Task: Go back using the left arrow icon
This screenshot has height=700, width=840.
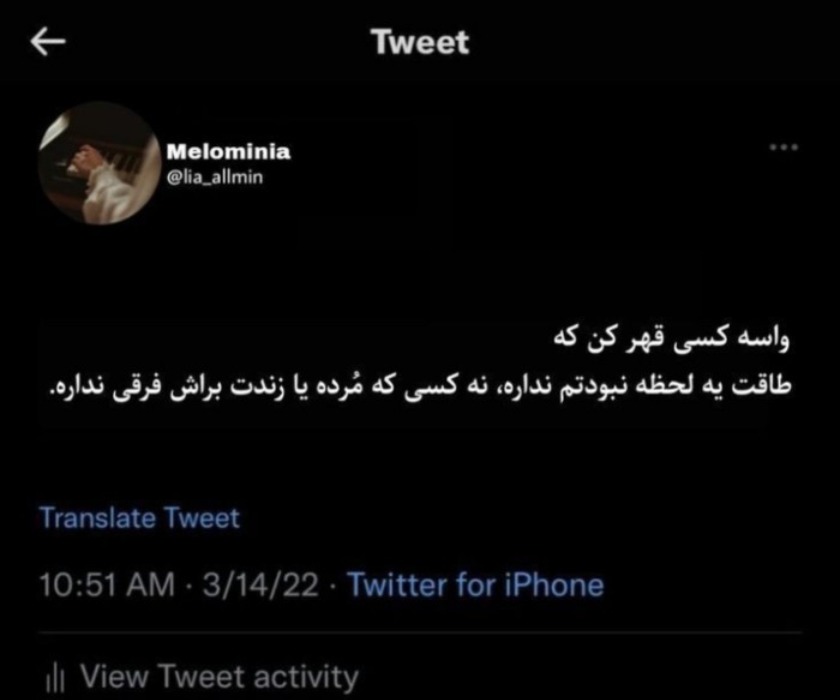Action: (48, 42)
